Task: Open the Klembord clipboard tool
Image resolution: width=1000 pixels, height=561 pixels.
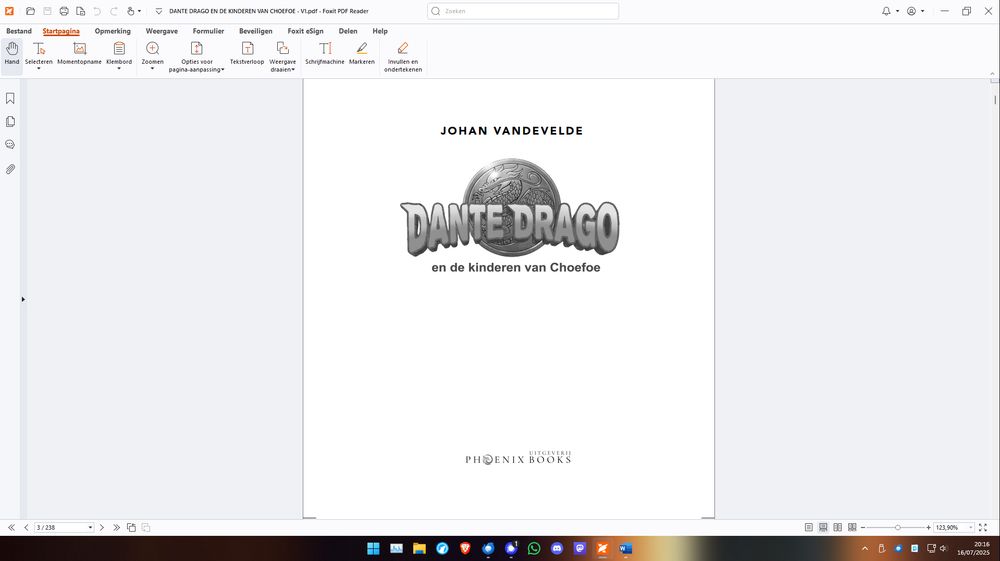Action: [119, 52]
